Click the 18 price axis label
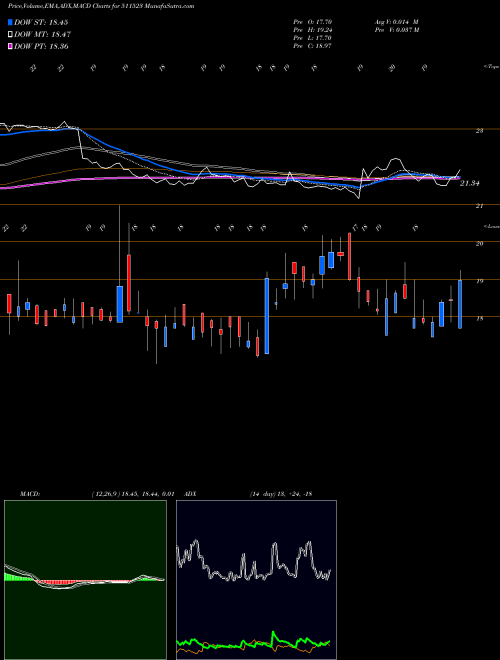This screenshot has height=660, width=500. click(479, 319)
